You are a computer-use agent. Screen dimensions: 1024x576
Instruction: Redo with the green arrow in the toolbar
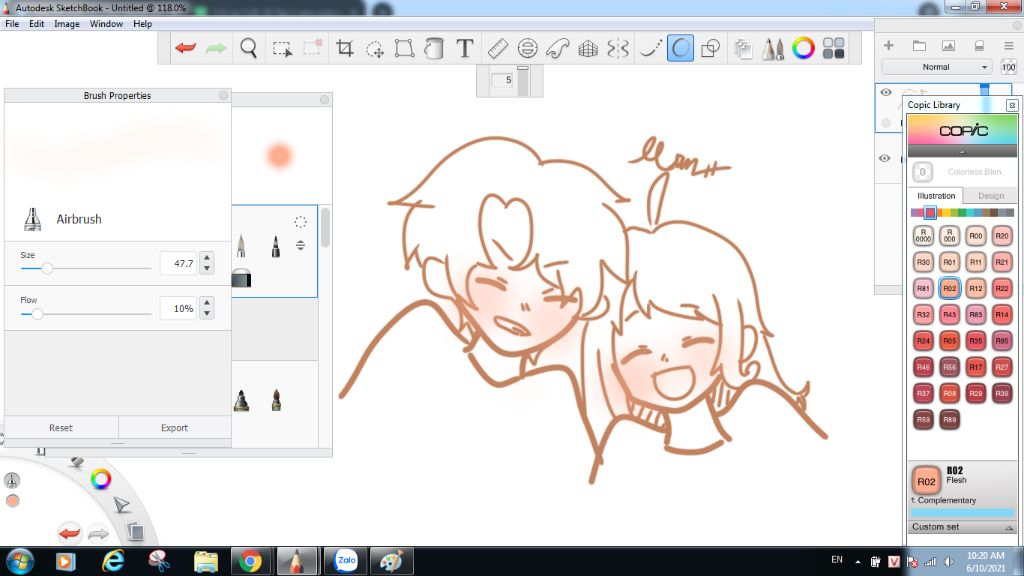(x=216, y=48)
